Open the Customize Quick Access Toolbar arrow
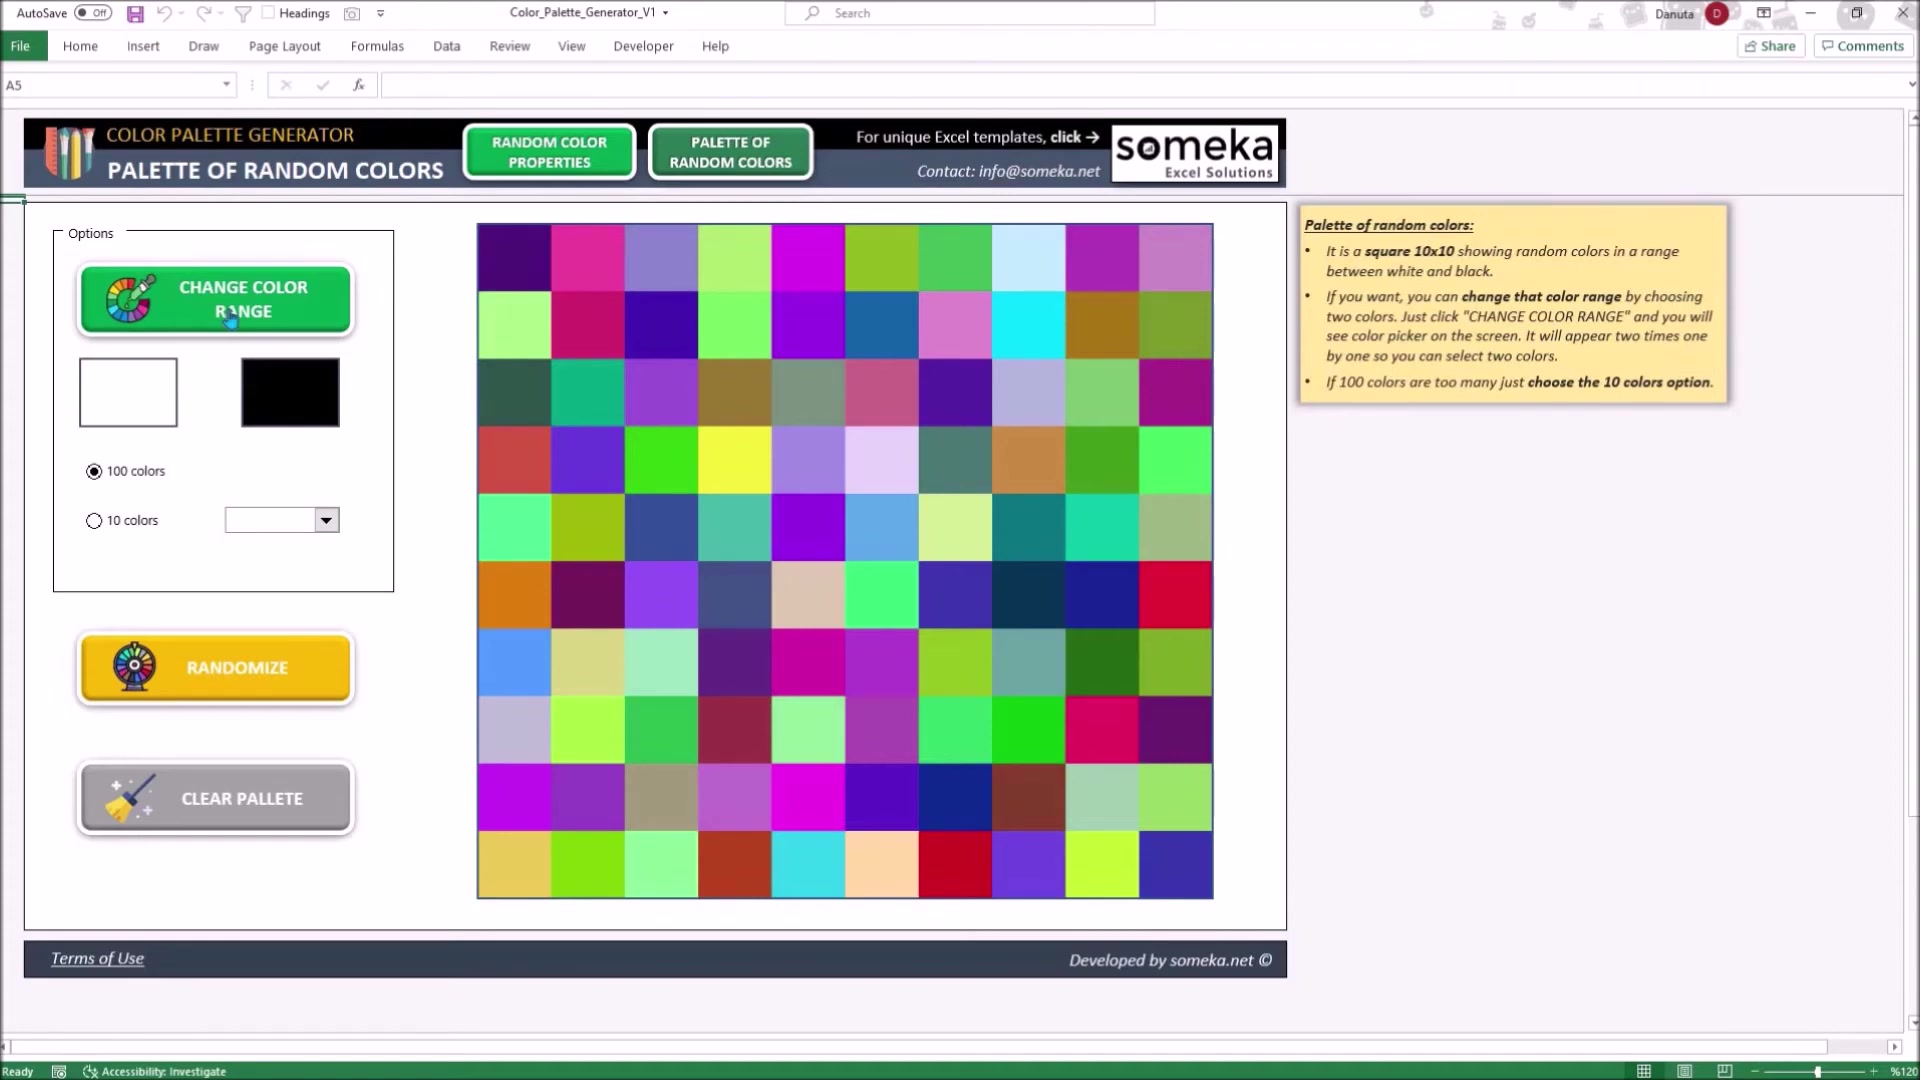Viewport: 1920px width, 1080px height. [x=380, y=14]
